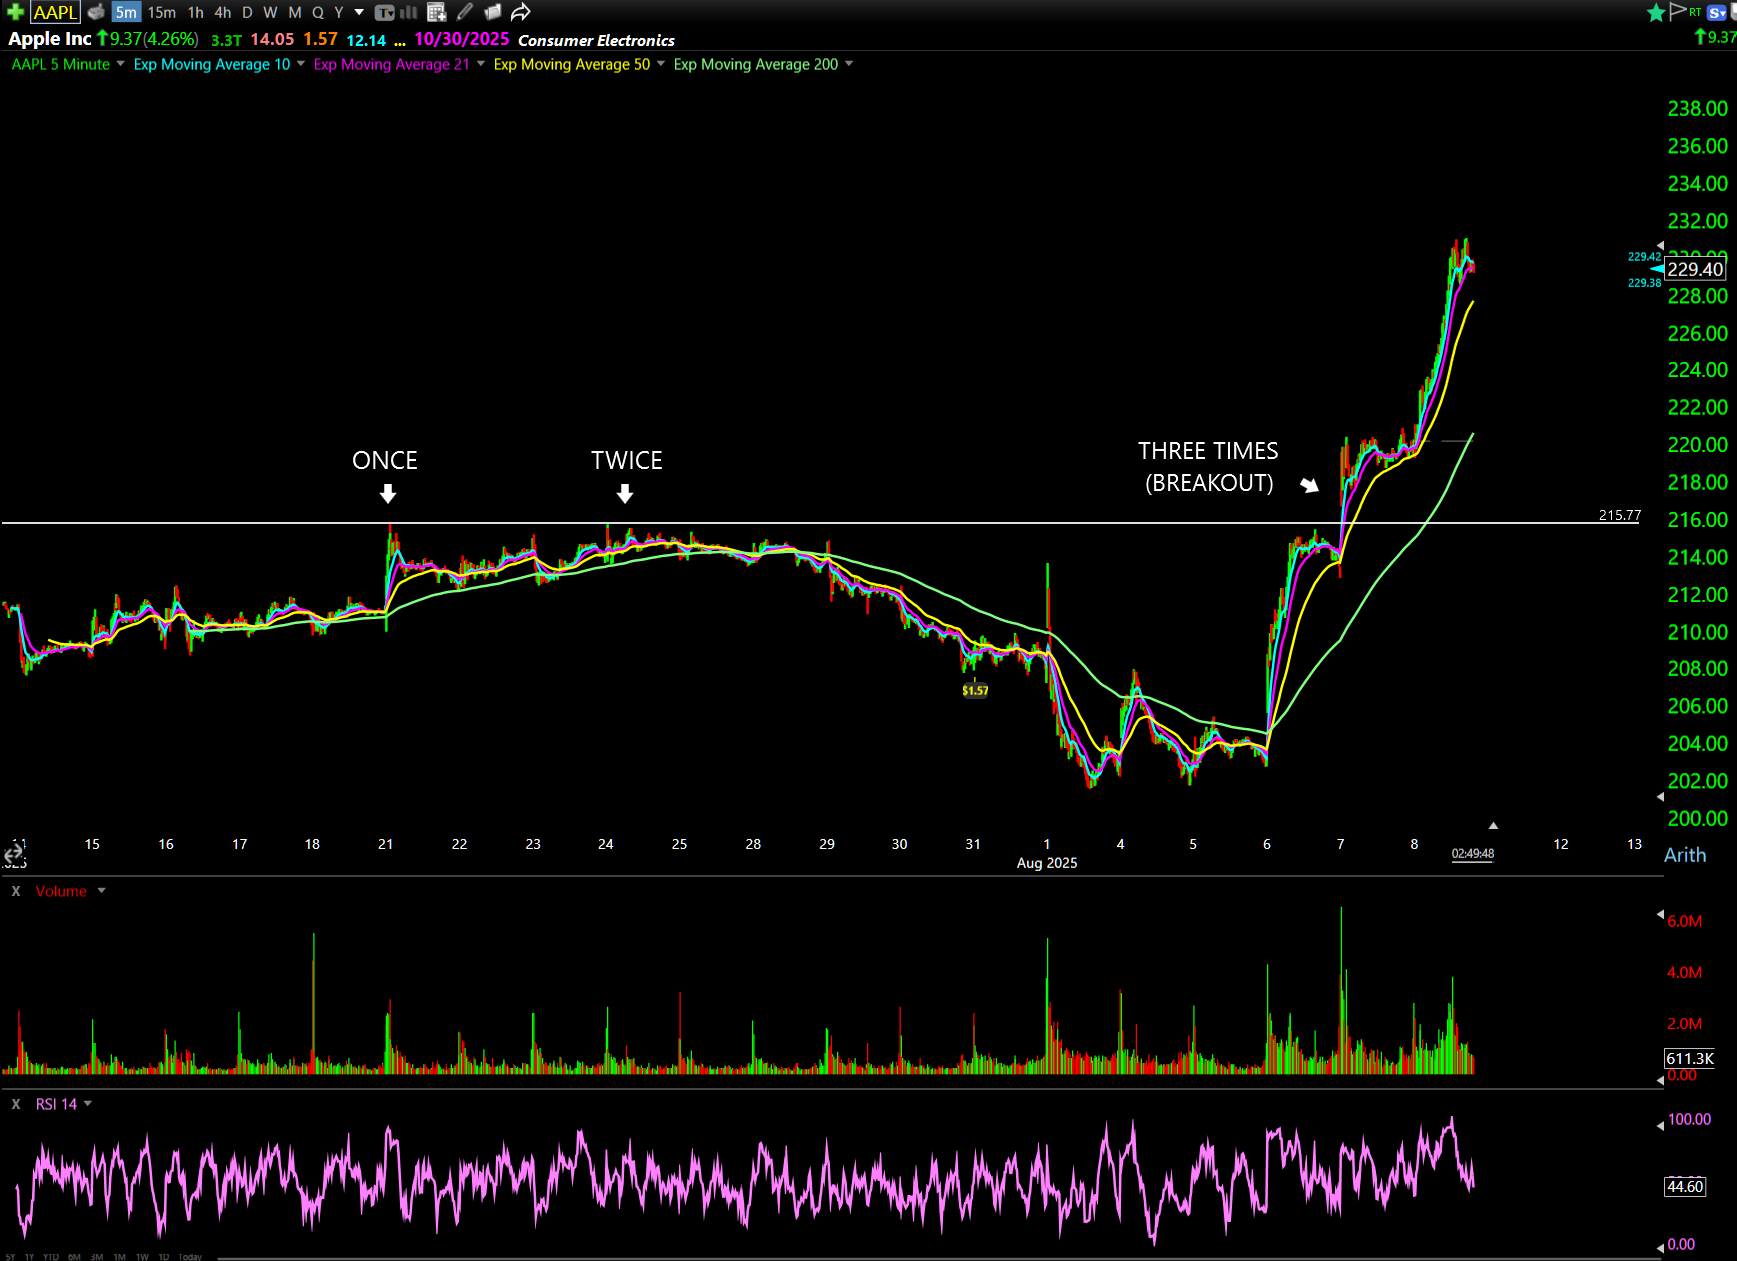
Task: Select the 5Y range at bottom
Action: 10,1257
